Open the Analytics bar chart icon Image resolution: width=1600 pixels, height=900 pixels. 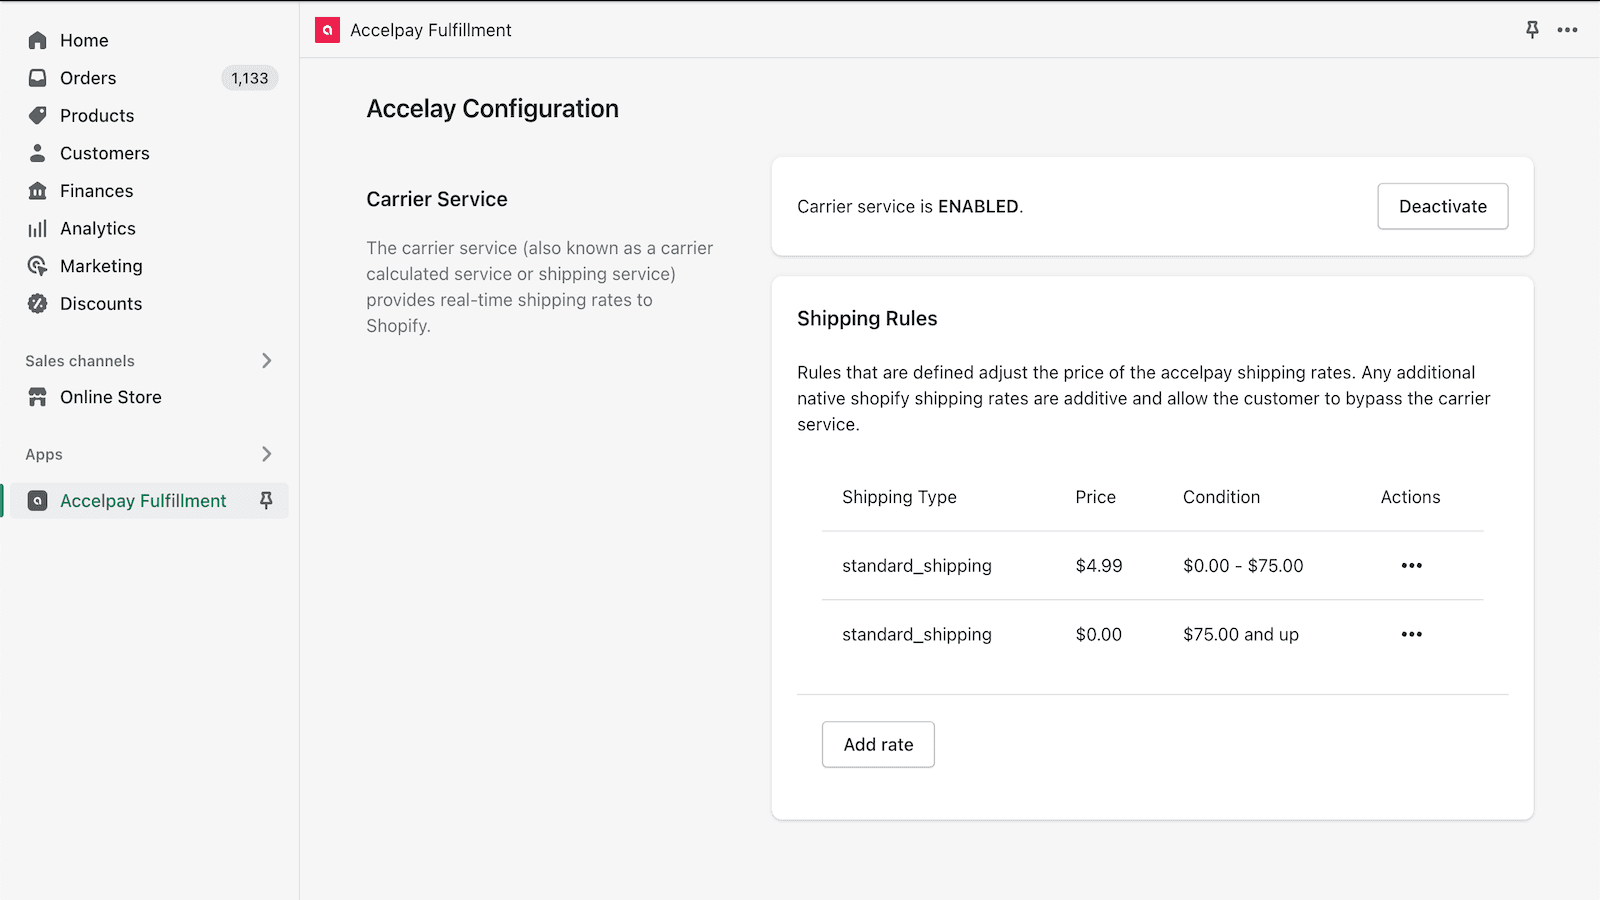38,229
